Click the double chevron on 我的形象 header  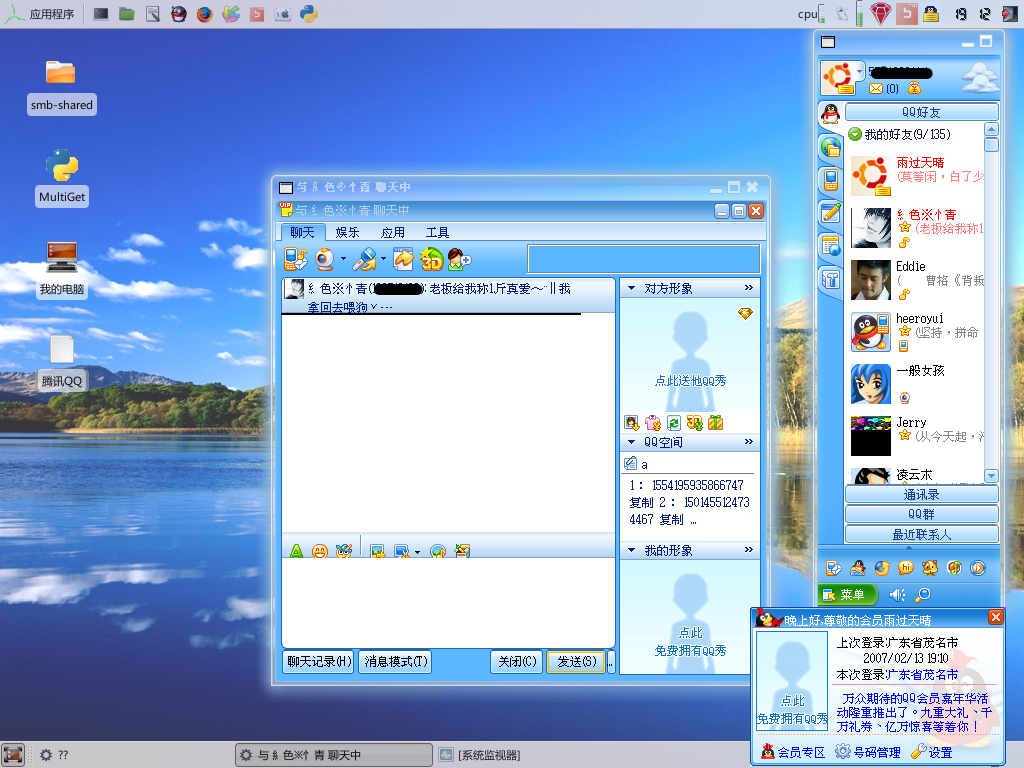[x=748, y=550]
